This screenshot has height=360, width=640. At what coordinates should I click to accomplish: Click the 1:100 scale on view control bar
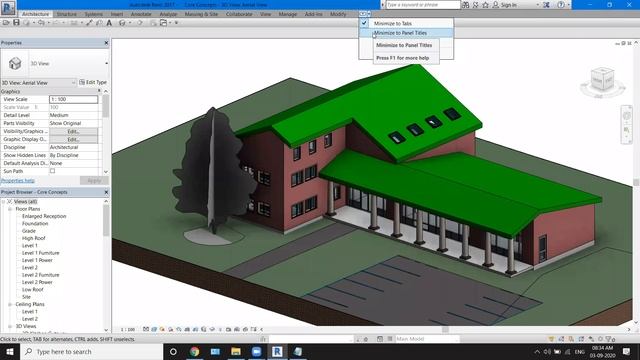tap(128, 329)
